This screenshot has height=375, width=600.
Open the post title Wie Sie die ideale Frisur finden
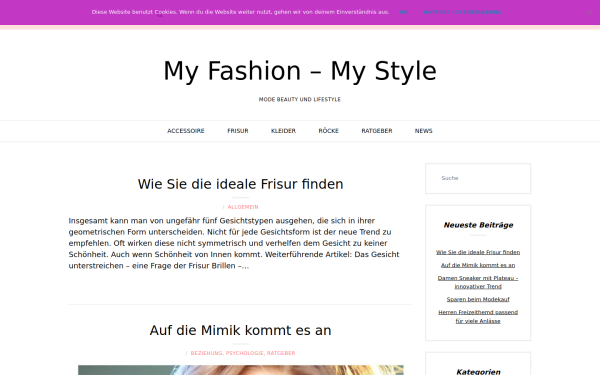(x=240, y=184)
